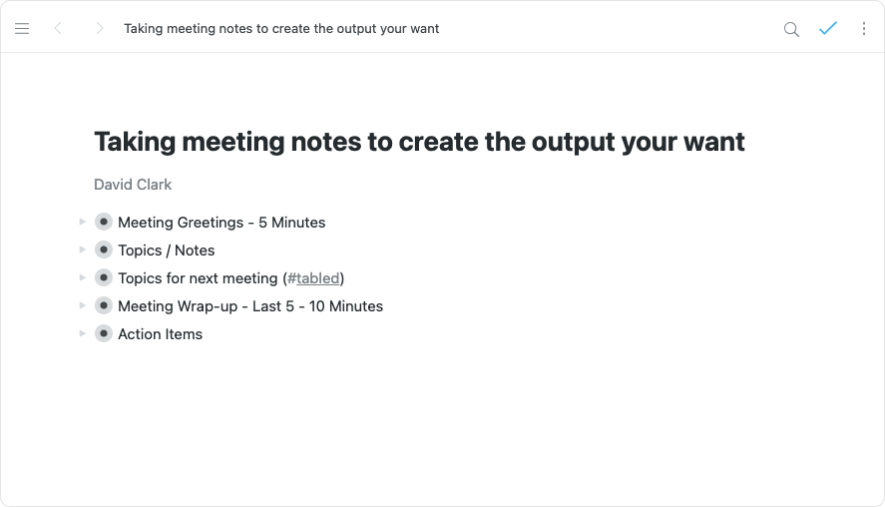Click the David Clark author line
Image resolution: width=885 pixels, height=507 pixels.
(133, 184)
